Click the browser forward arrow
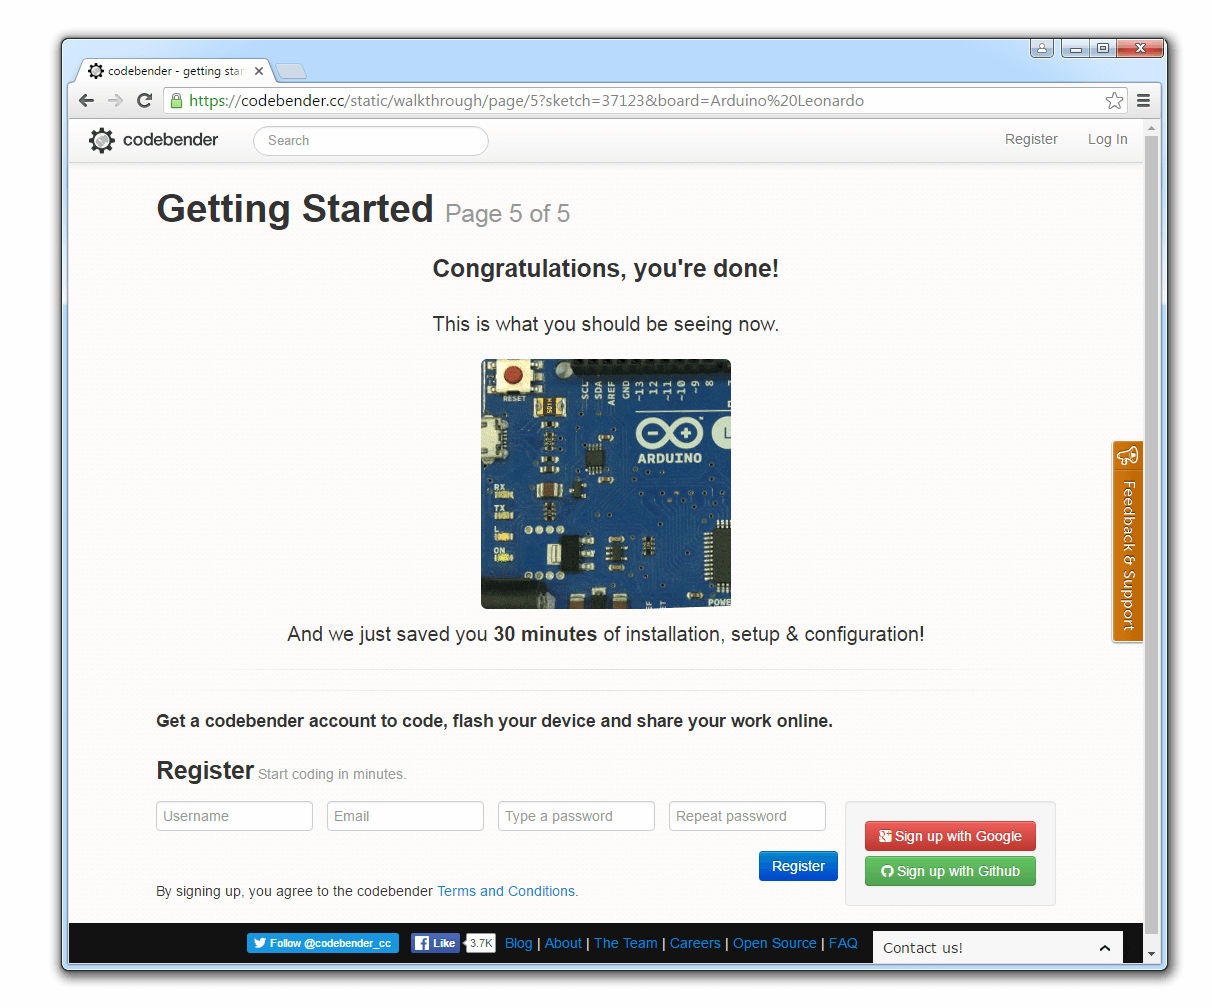 [x=114, y=100]
